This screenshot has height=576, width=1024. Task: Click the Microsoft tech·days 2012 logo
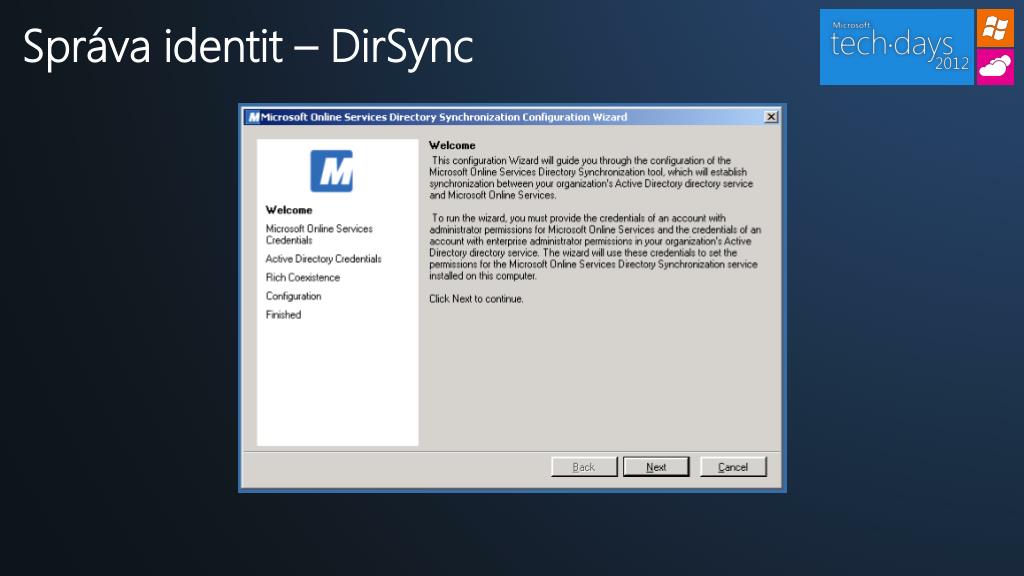897,47
